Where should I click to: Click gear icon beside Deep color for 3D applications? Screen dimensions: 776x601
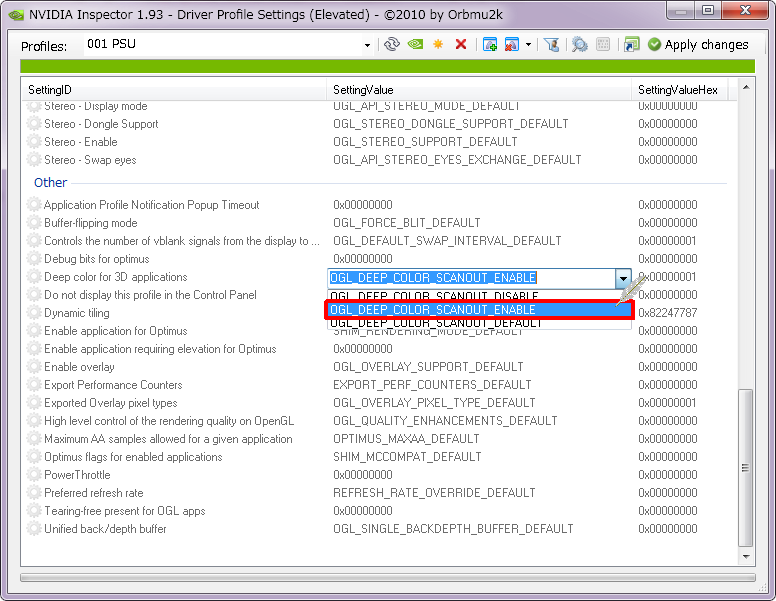click(x=34, y=277)
